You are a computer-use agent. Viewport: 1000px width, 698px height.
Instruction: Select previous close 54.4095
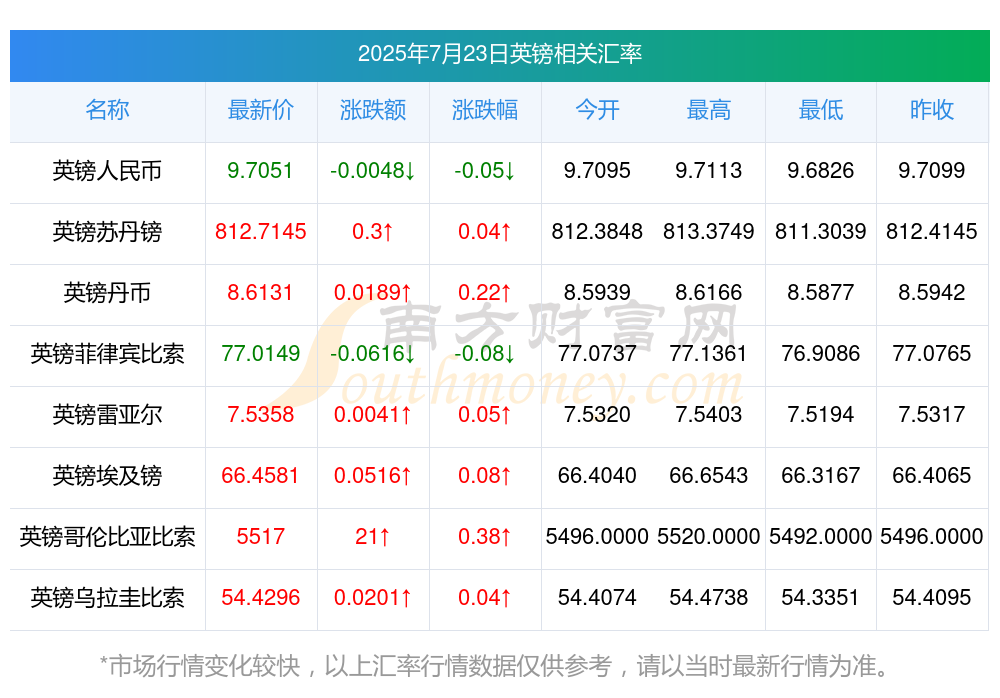932,598
